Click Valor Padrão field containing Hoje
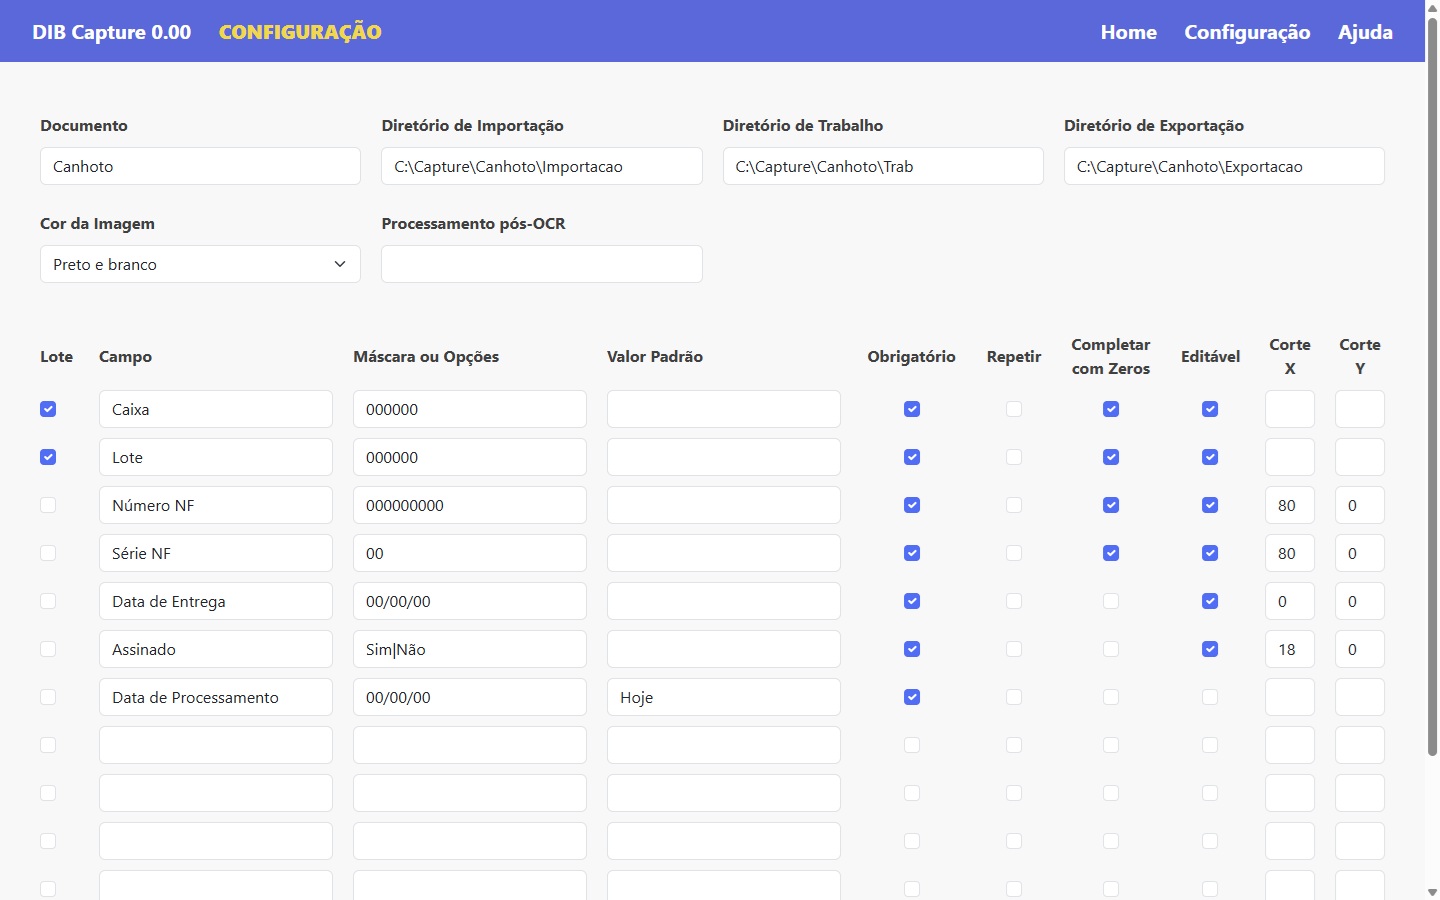 (x=723, y=697)
